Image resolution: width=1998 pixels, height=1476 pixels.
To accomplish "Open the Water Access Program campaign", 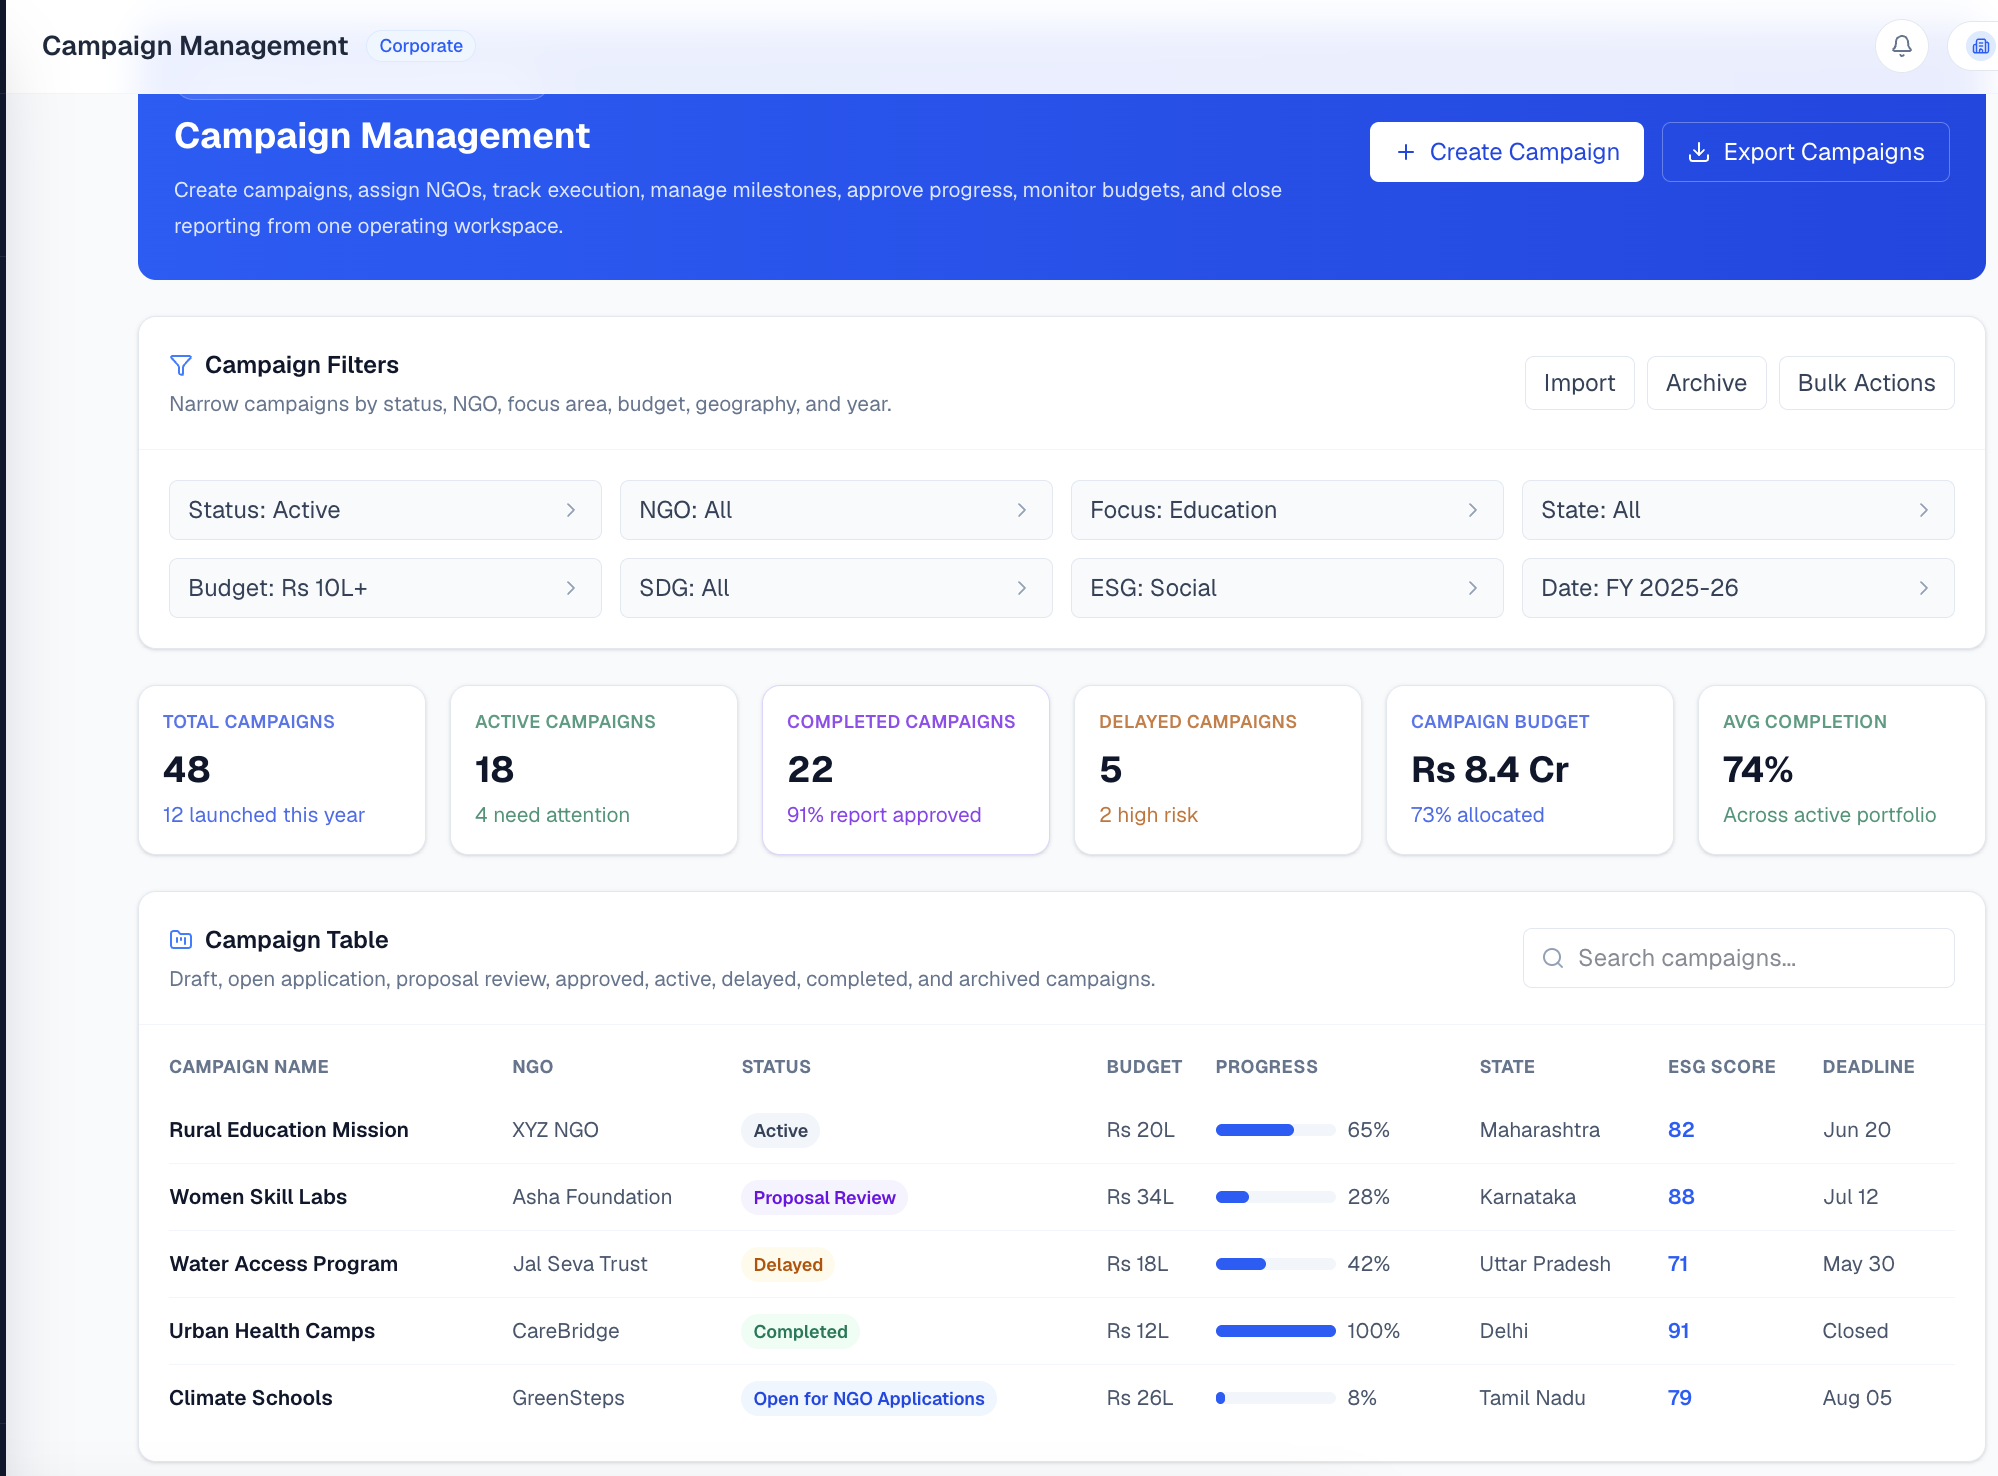I will pyautogui.click(x=284, y=1264).
